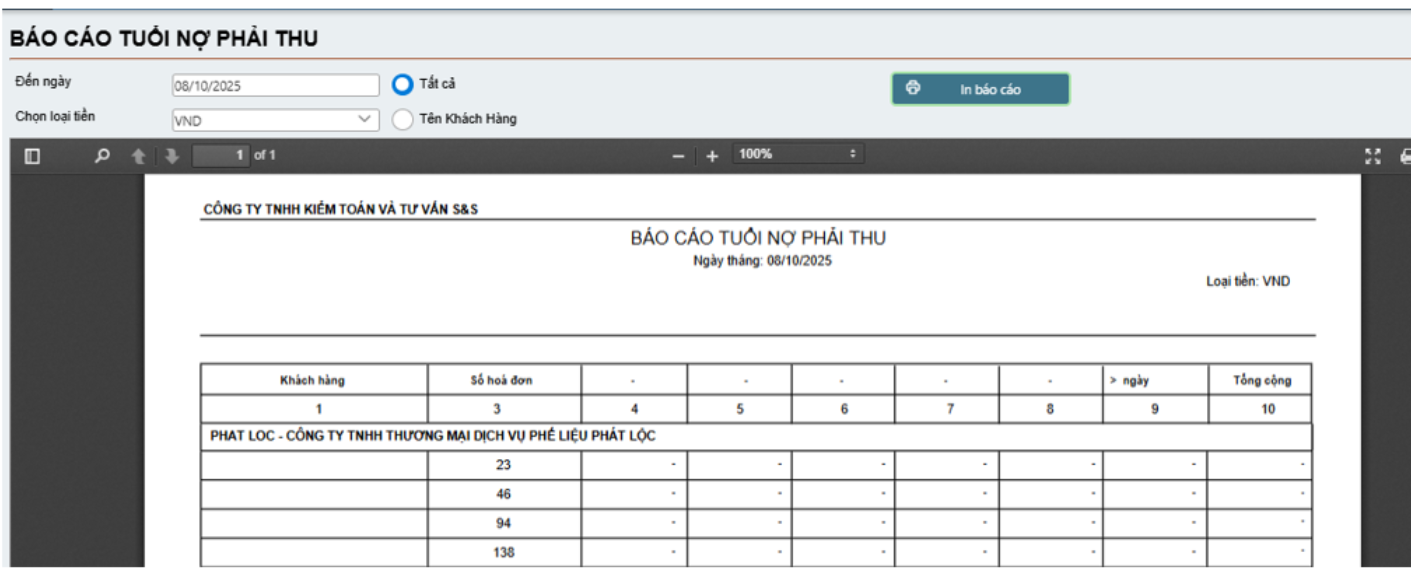This screenshot has height=568, width=1411.
Task: Select the "Tên Khách Hàng" radio option
Action: (x=403, y=119)
